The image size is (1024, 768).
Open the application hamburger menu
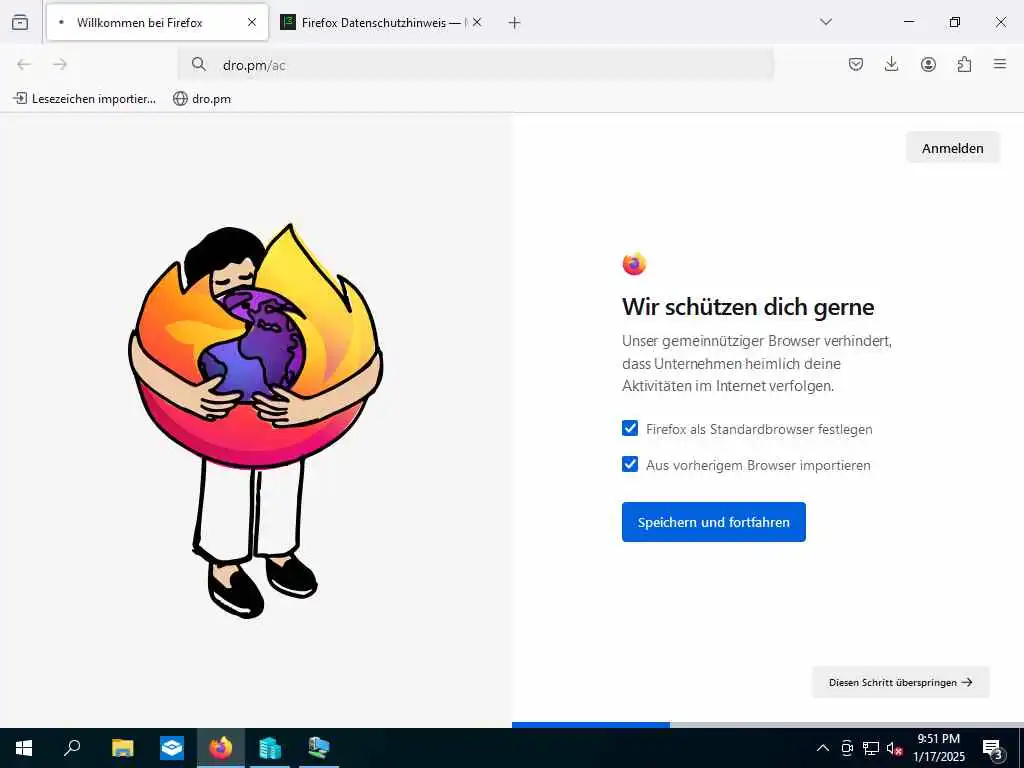pyautogui.click(x=1000, y=64)
